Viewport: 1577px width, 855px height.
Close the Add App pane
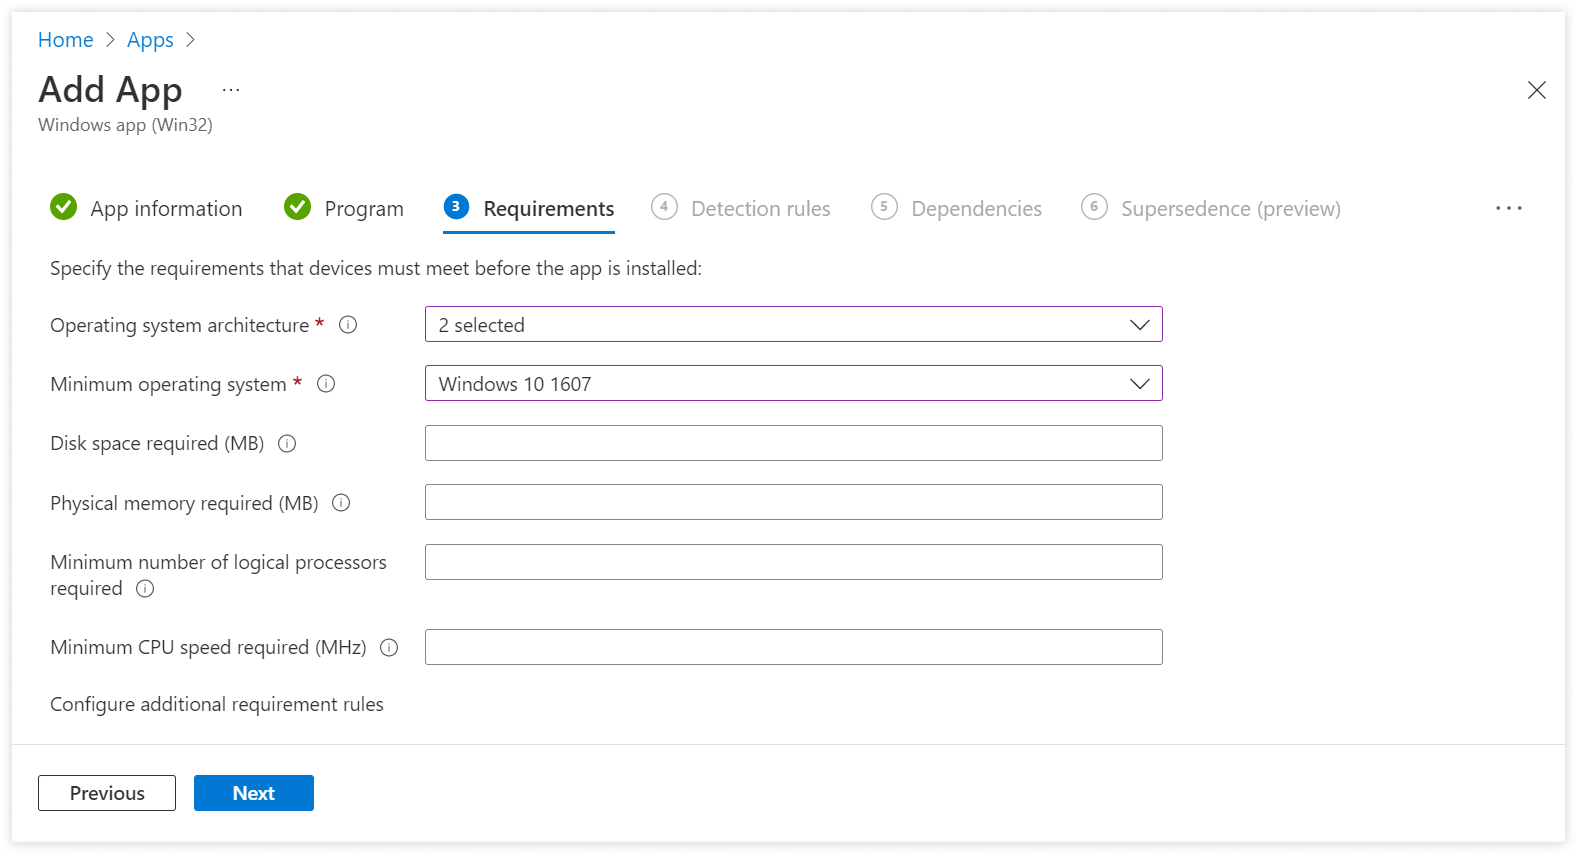click(1536, 90)
